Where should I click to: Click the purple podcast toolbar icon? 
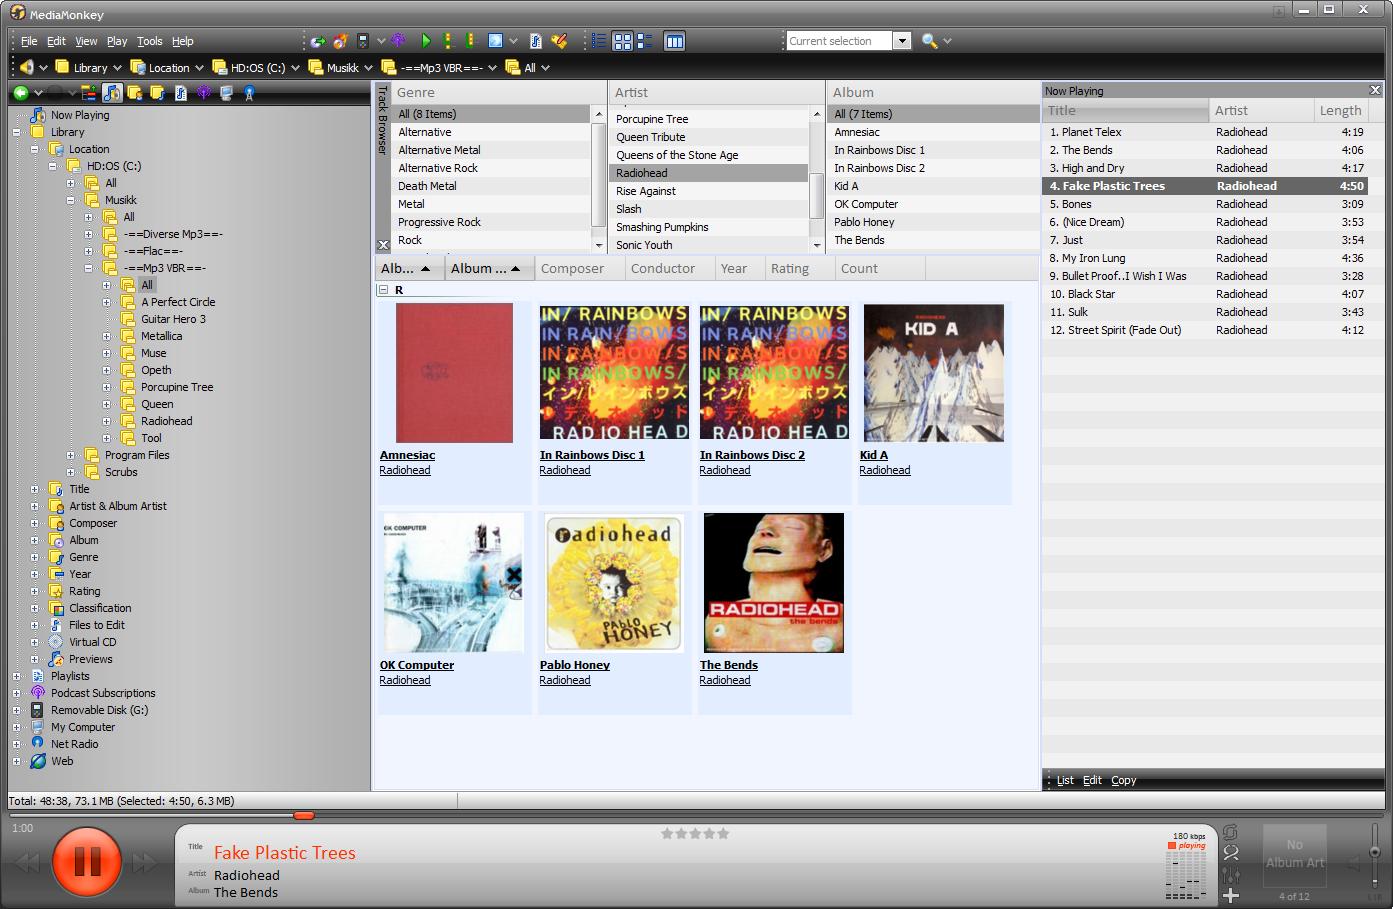pos(398,41)
